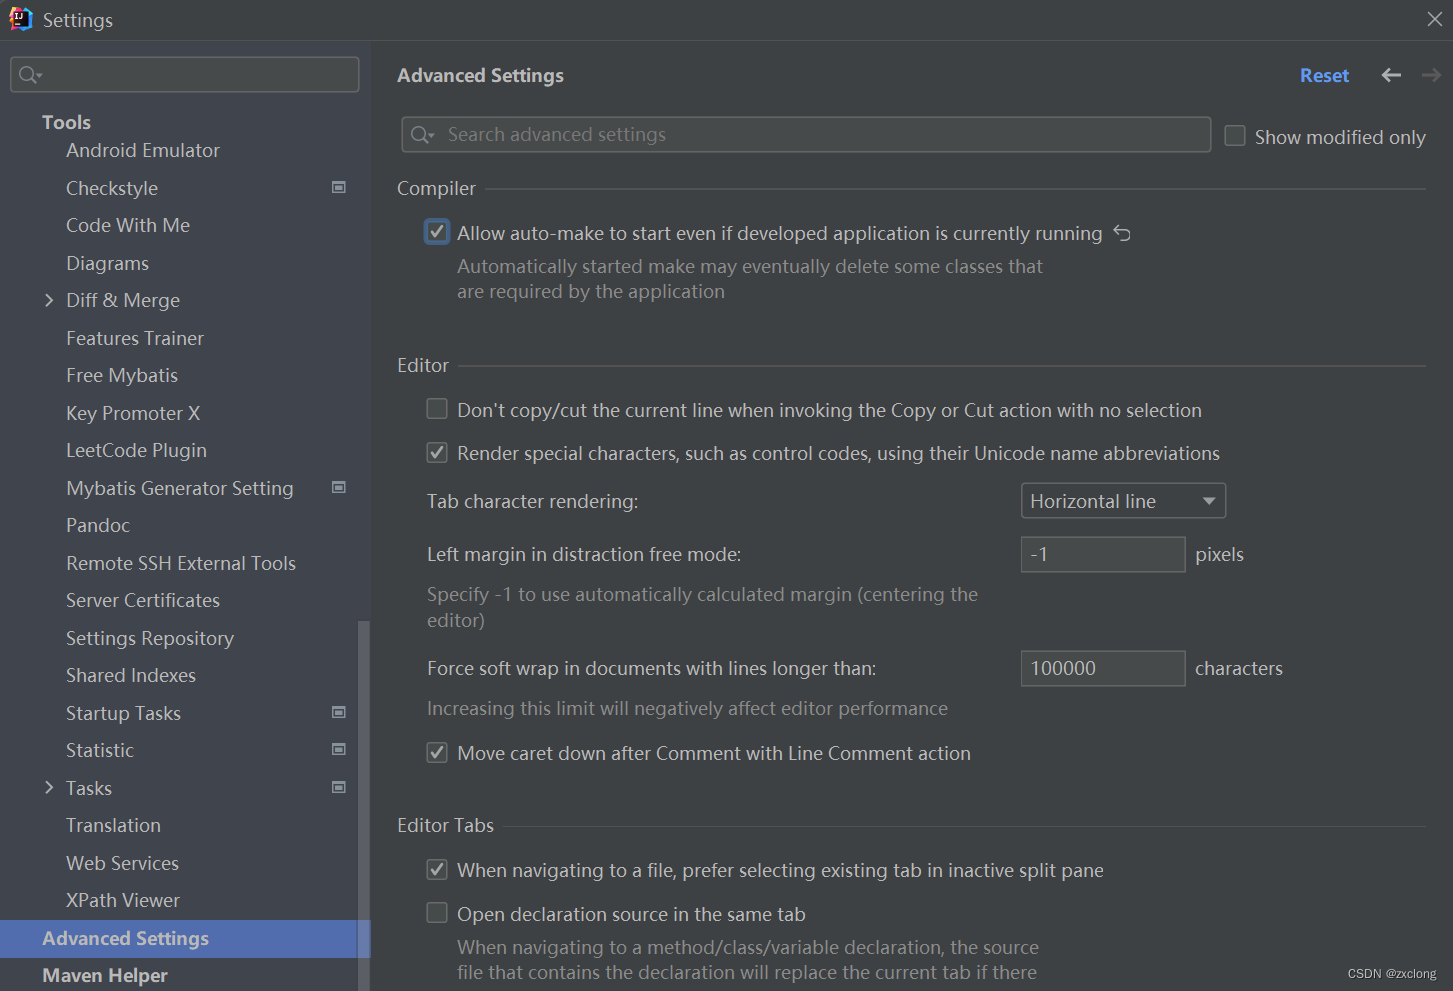
Task: Click the Editor Tabs section heading
Action: 445,825
